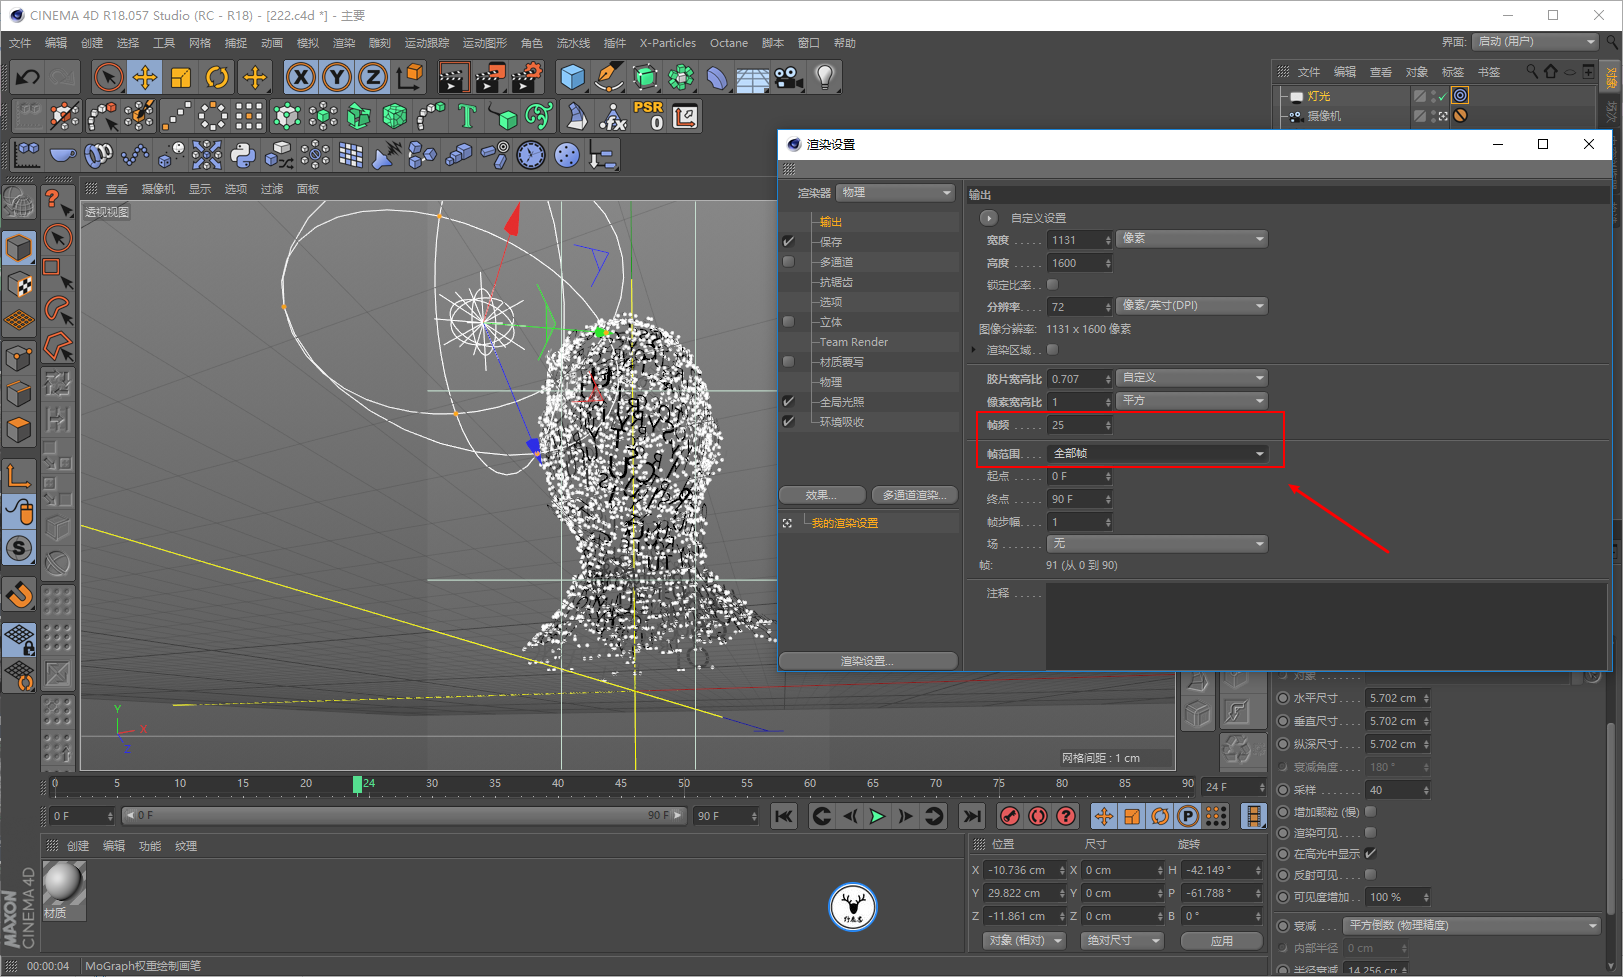The width and height of the screenshot is (1623, 977).
Task: Open material manager Create menu
Action: 78,846
